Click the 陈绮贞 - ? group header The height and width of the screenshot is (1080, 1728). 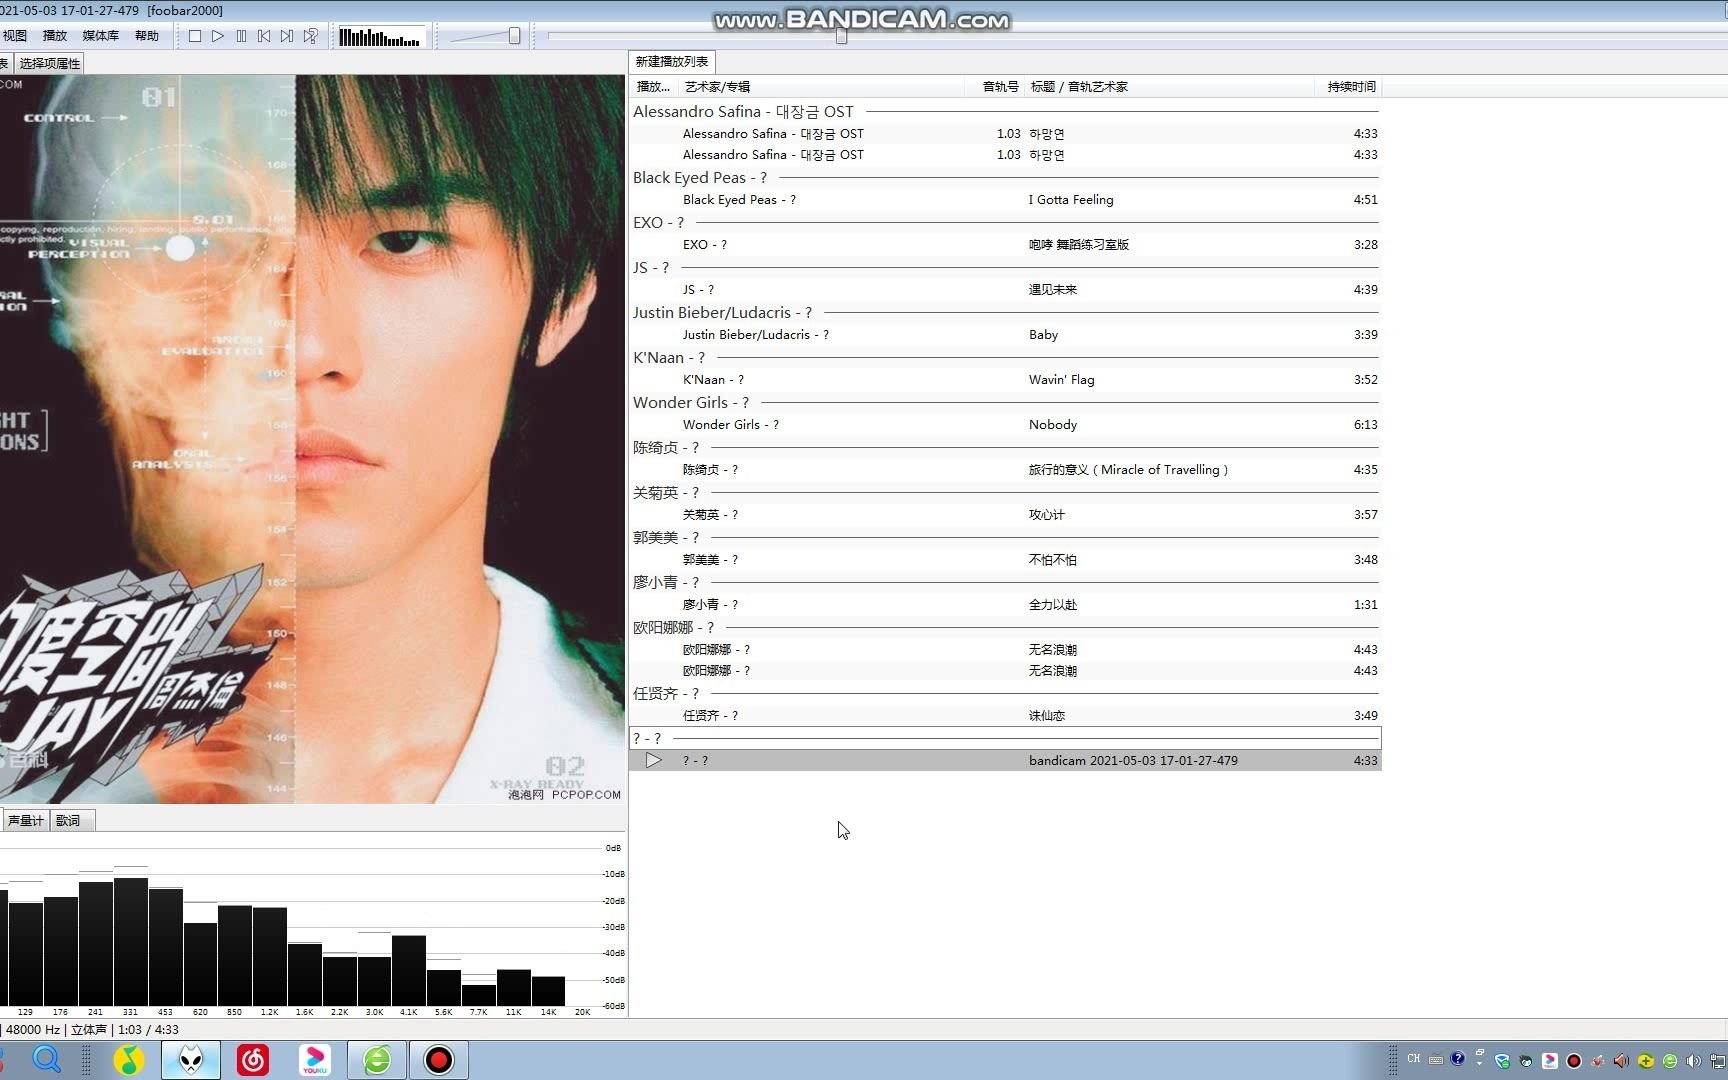coord(1005,448)
